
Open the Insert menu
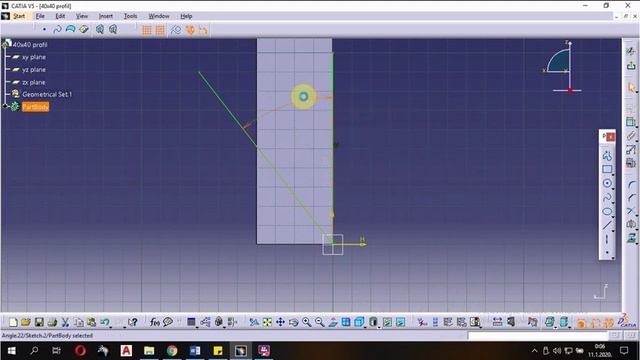[x=106, y=16]
